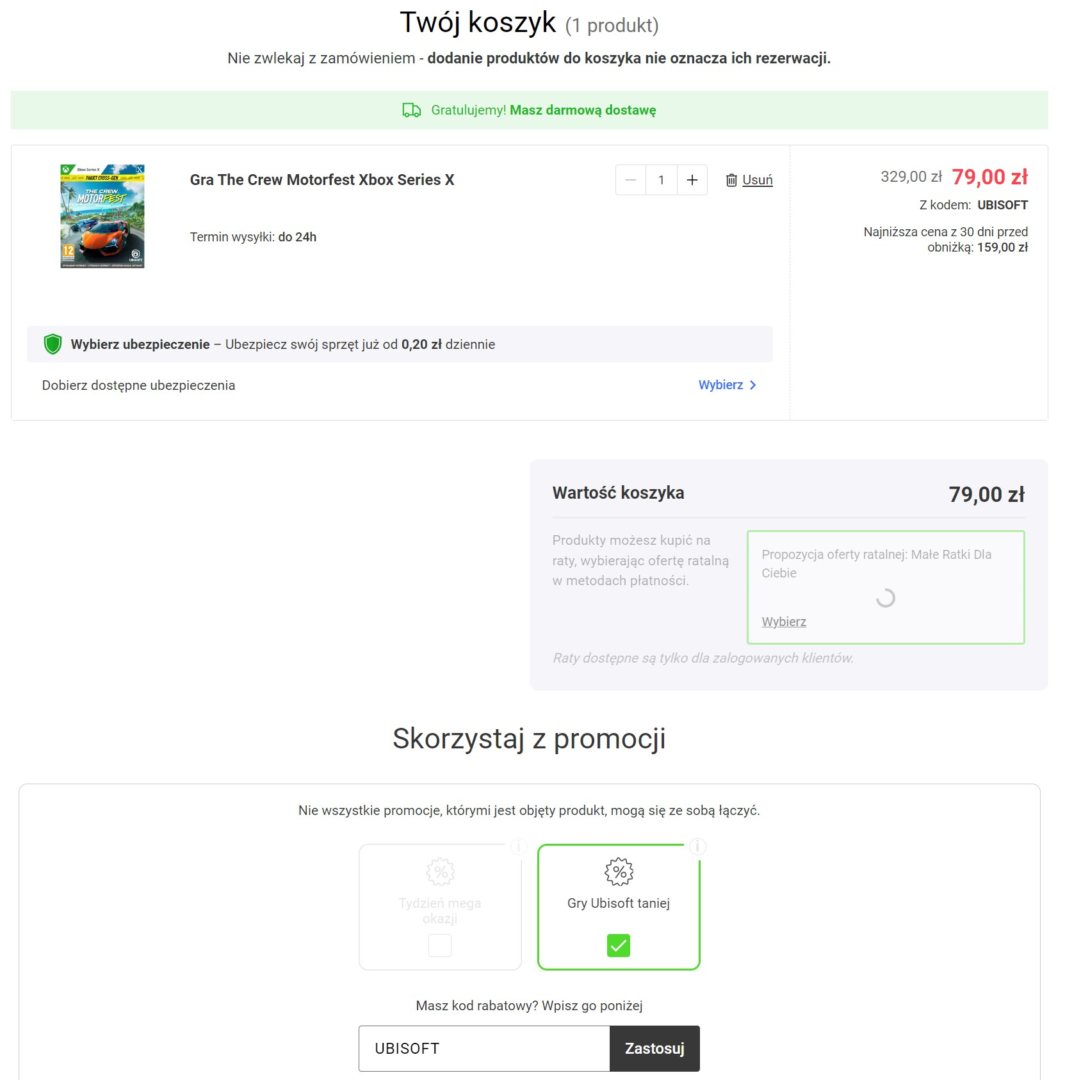Screen dimensions: 1065x1080
Task: Click the quantity number field
Action: (x=660, y=180)
